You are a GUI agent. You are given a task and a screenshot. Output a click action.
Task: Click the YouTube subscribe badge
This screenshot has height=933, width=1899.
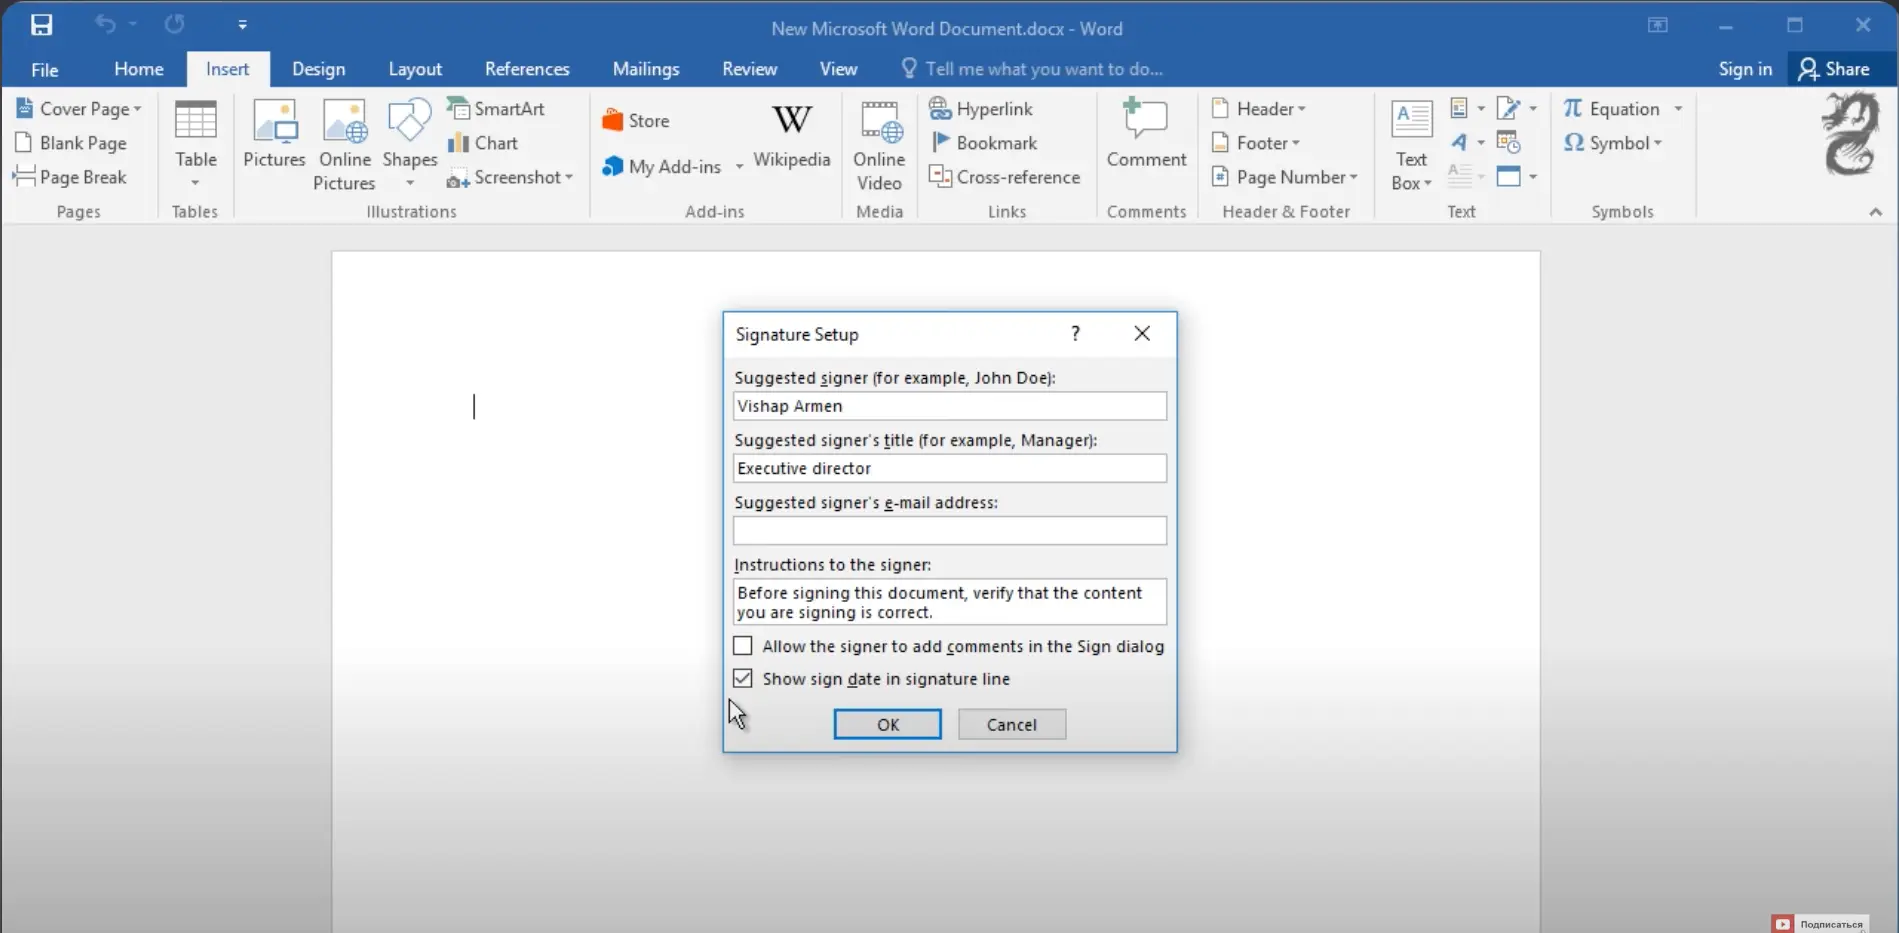1819,924
